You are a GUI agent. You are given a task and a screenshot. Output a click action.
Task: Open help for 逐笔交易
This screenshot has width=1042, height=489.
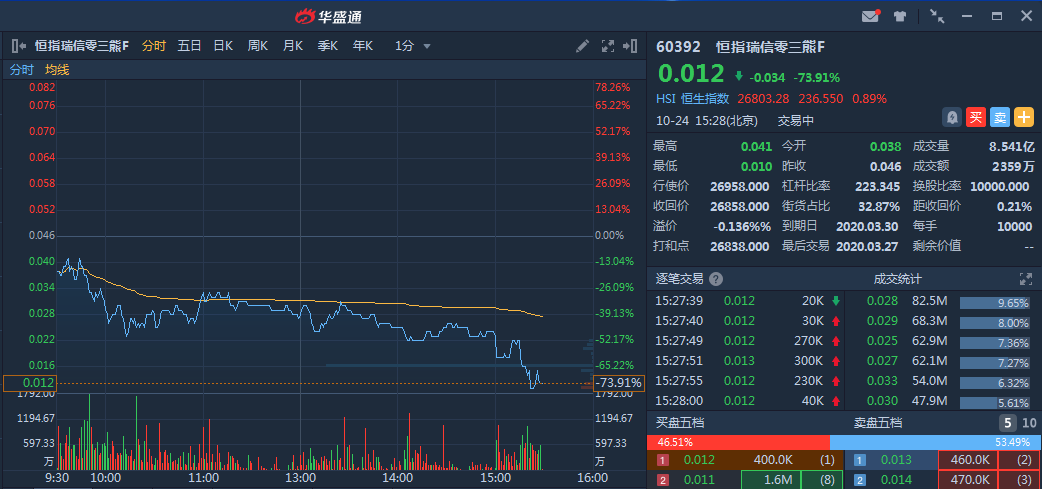[x=716, y=279]
